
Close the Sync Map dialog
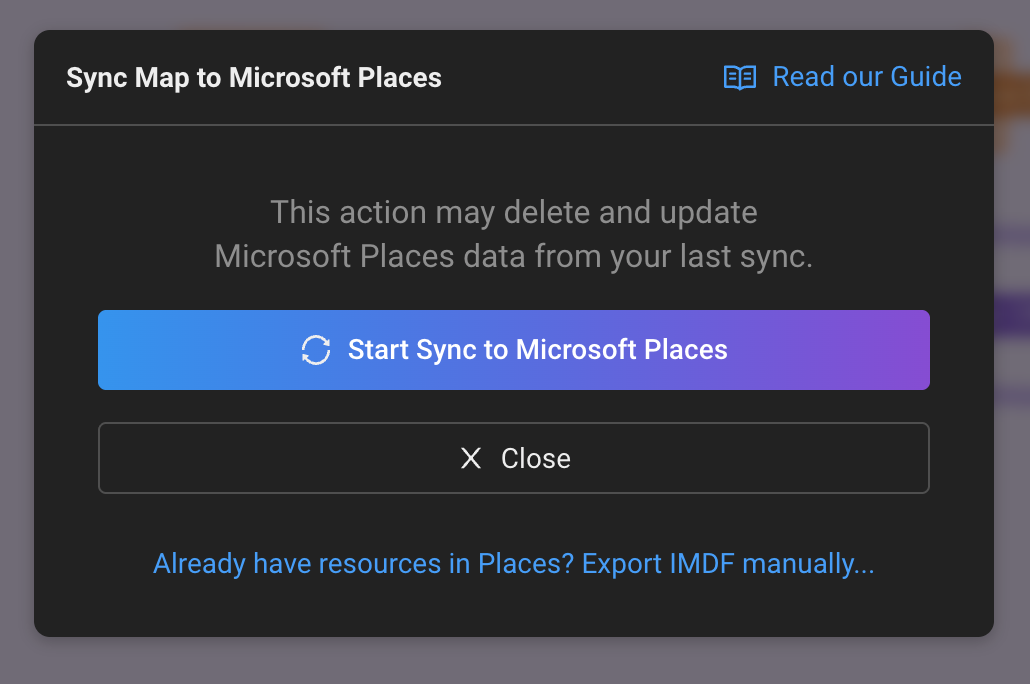[513, 458]
